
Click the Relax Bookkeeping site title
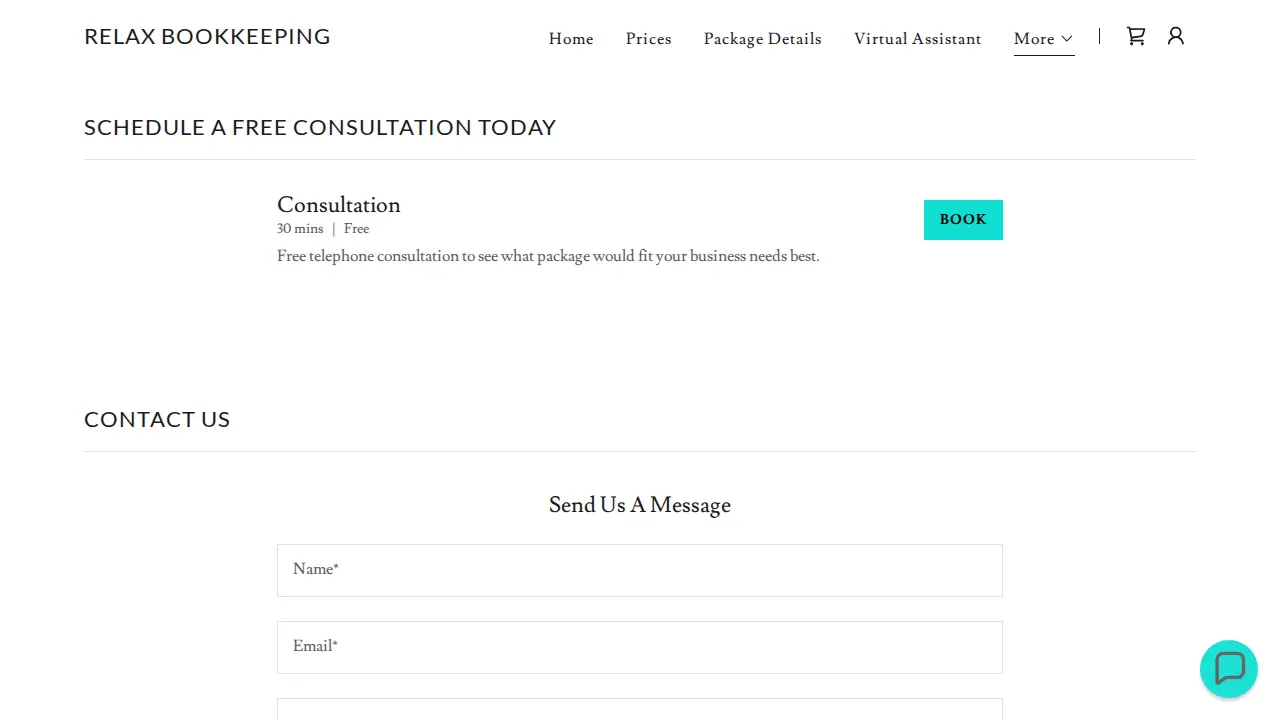207,37
